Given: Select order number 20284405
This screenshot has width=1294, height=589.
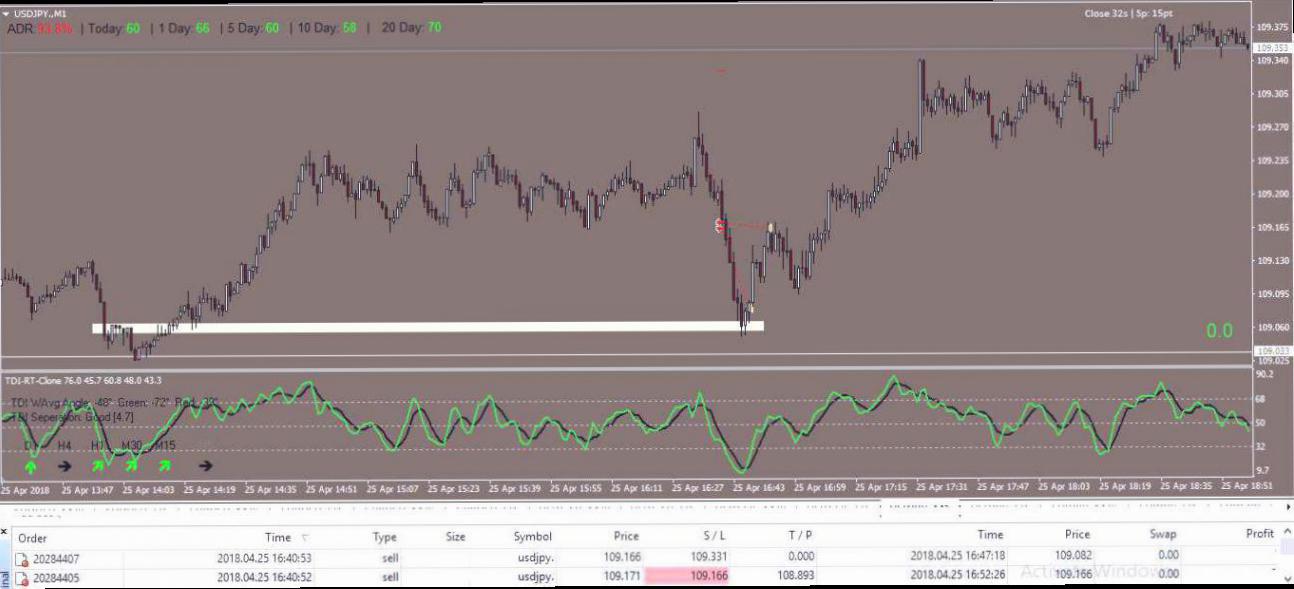Looking at the screenshot, I should coord(56,578).
